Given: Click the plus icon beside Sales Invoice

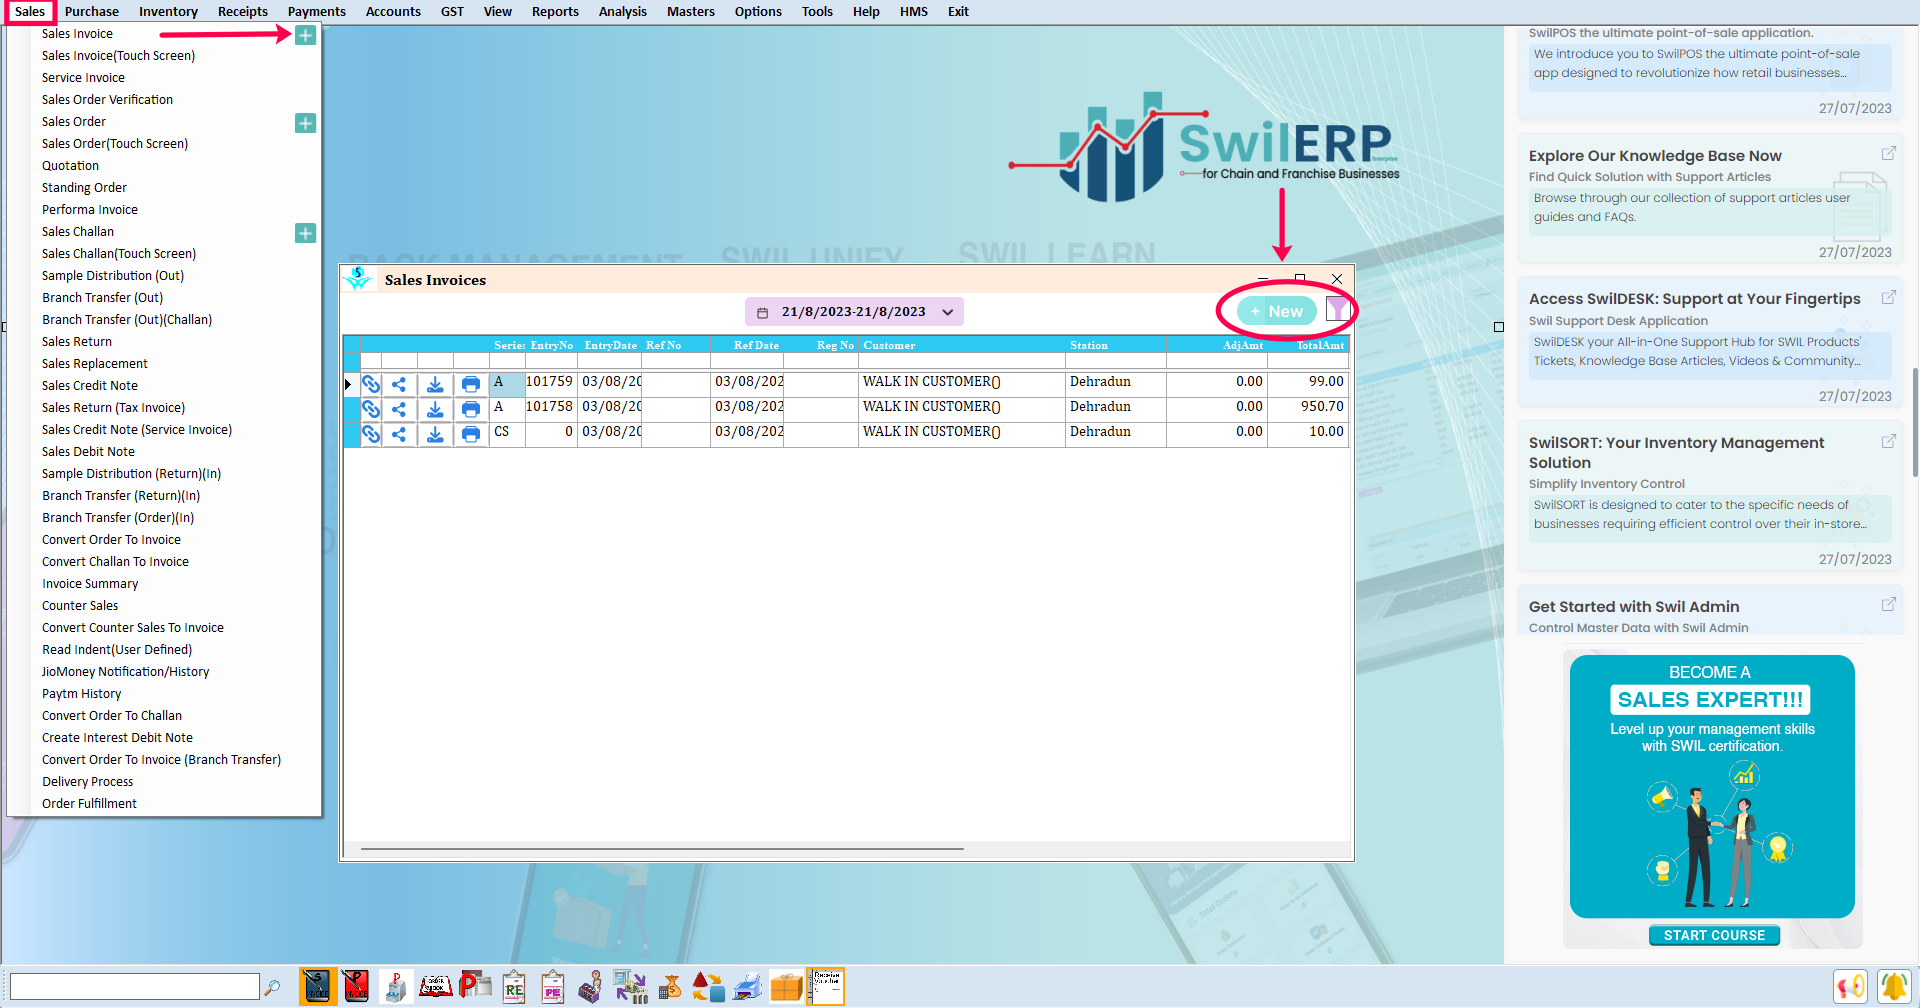Looking at the screenshot, I should point(305,35).
